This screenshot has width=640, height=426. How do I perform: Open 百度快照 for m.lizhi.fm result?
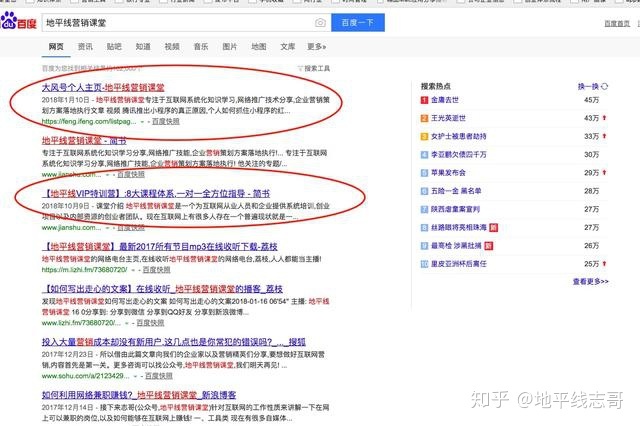[x=157, y=270]
